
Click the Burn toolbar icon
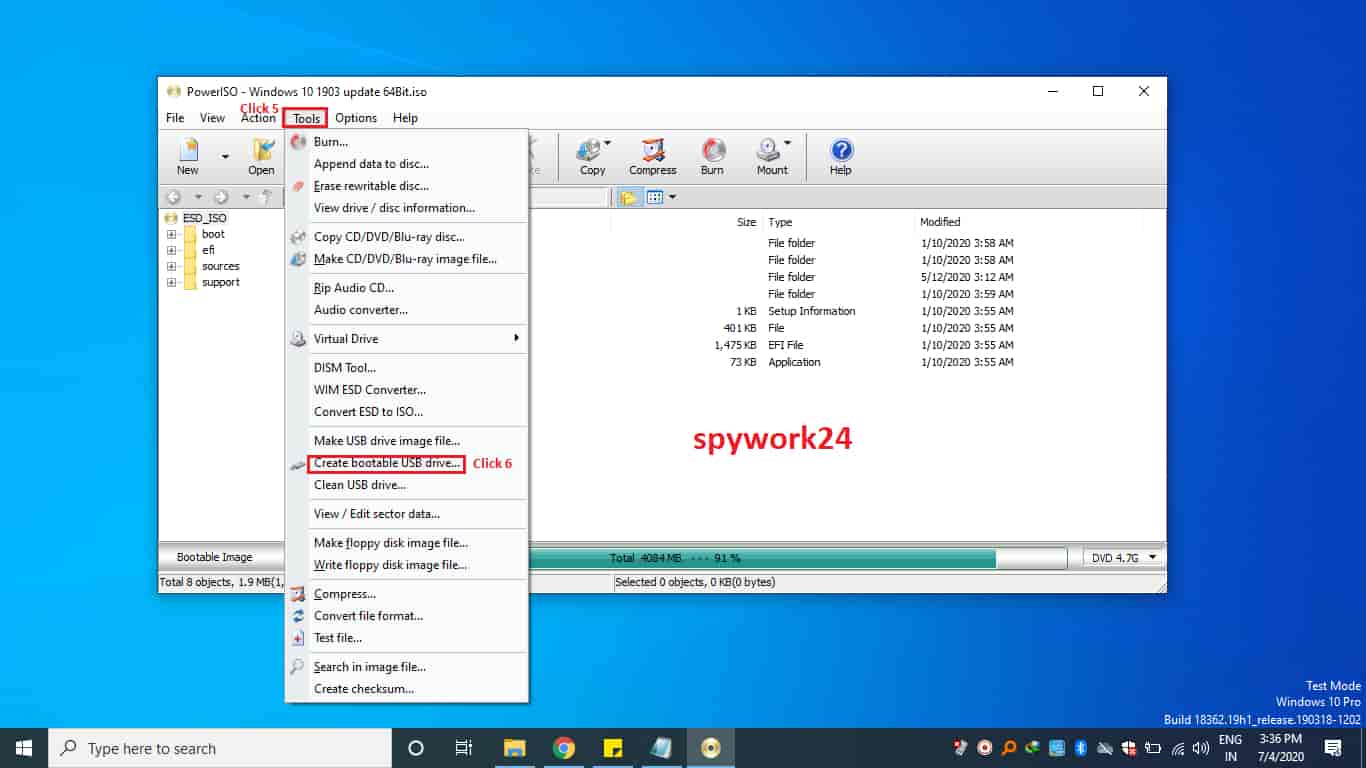coord(712,156)
